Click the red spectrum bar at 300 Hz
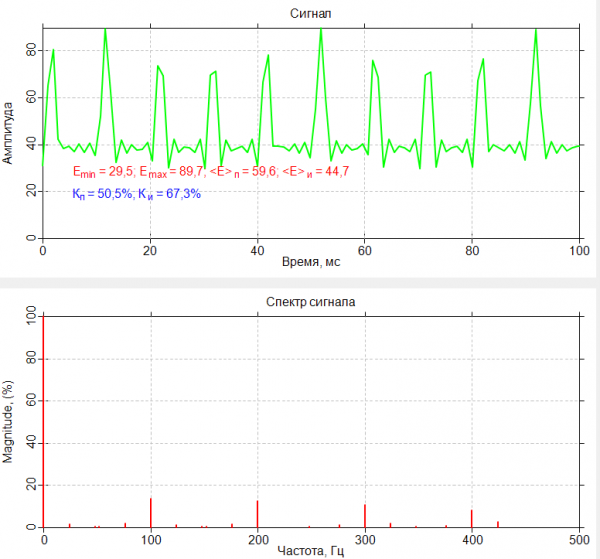The width and height of the screenshot is (600, 559). 365,516
